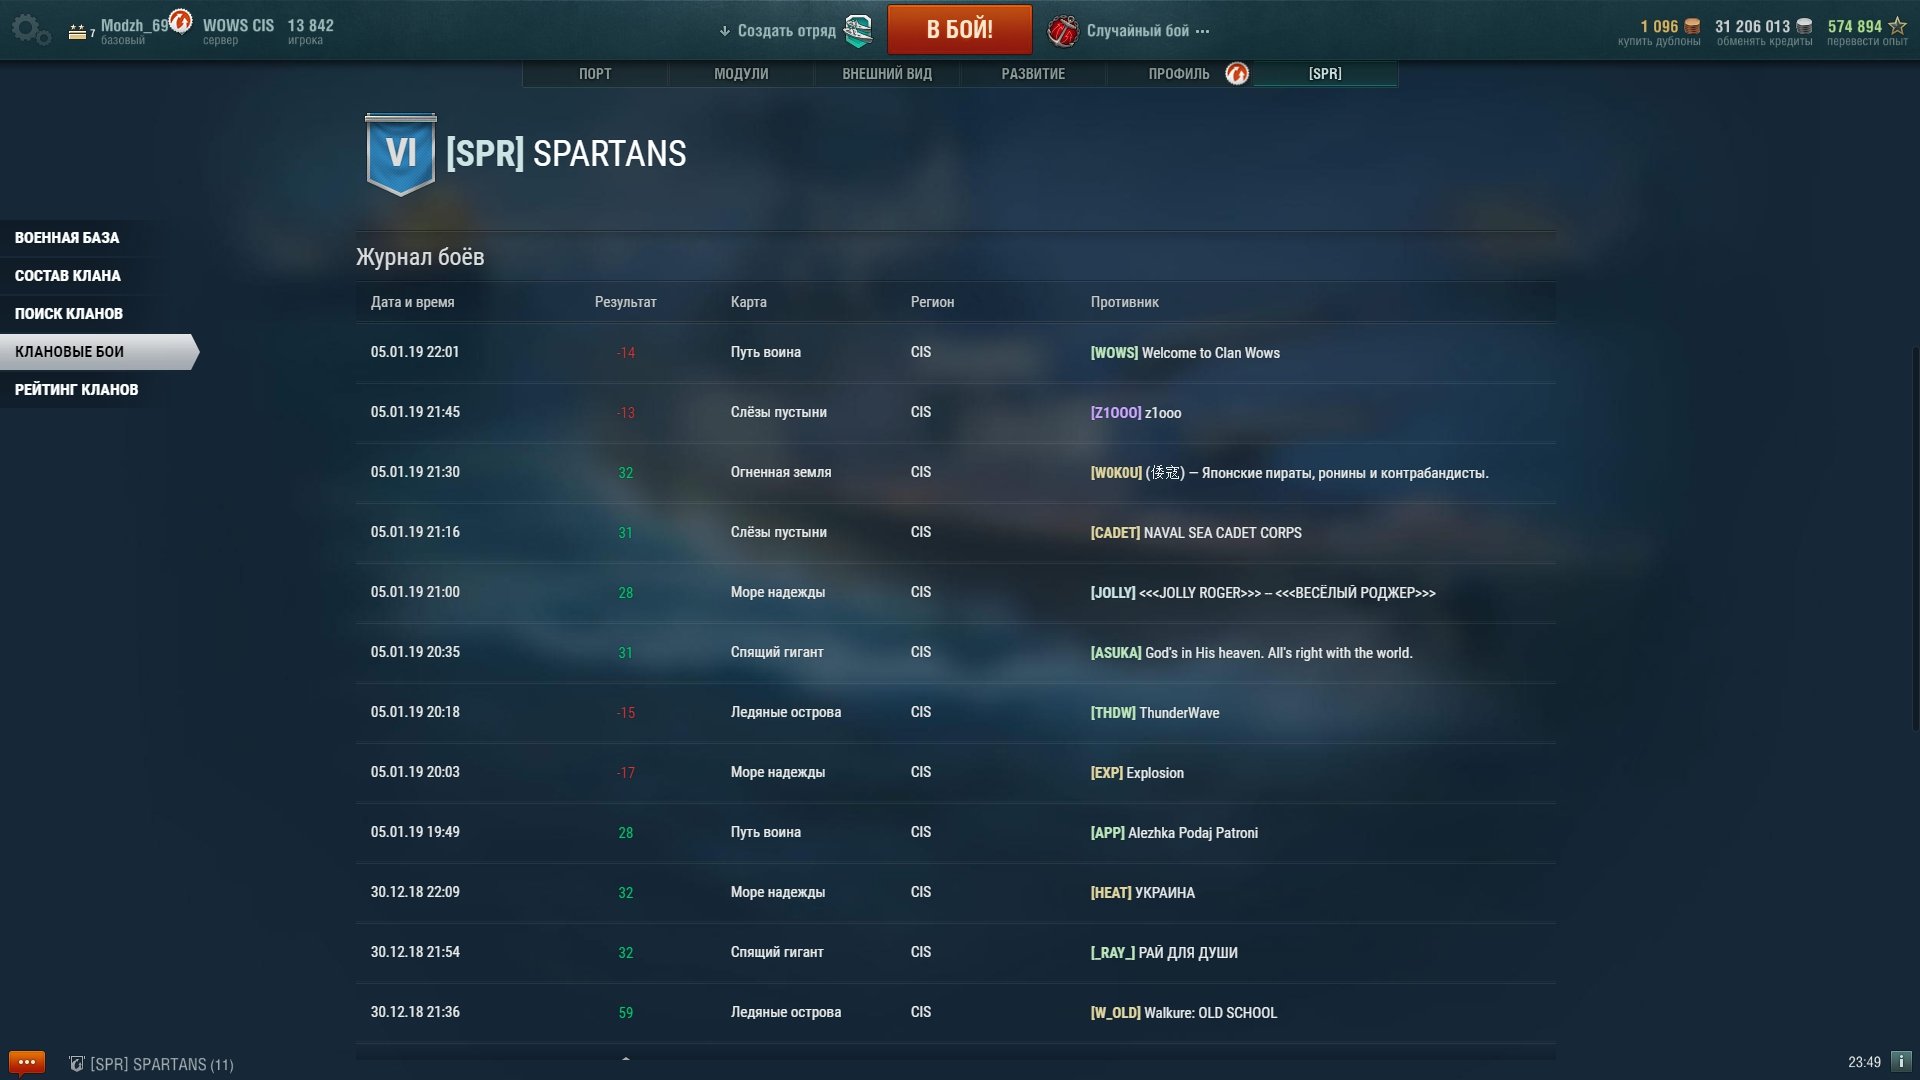Viewport: 1920px width, 1080px height.
Task: Click the info icon near clock
Action: pos(1901,1061)
